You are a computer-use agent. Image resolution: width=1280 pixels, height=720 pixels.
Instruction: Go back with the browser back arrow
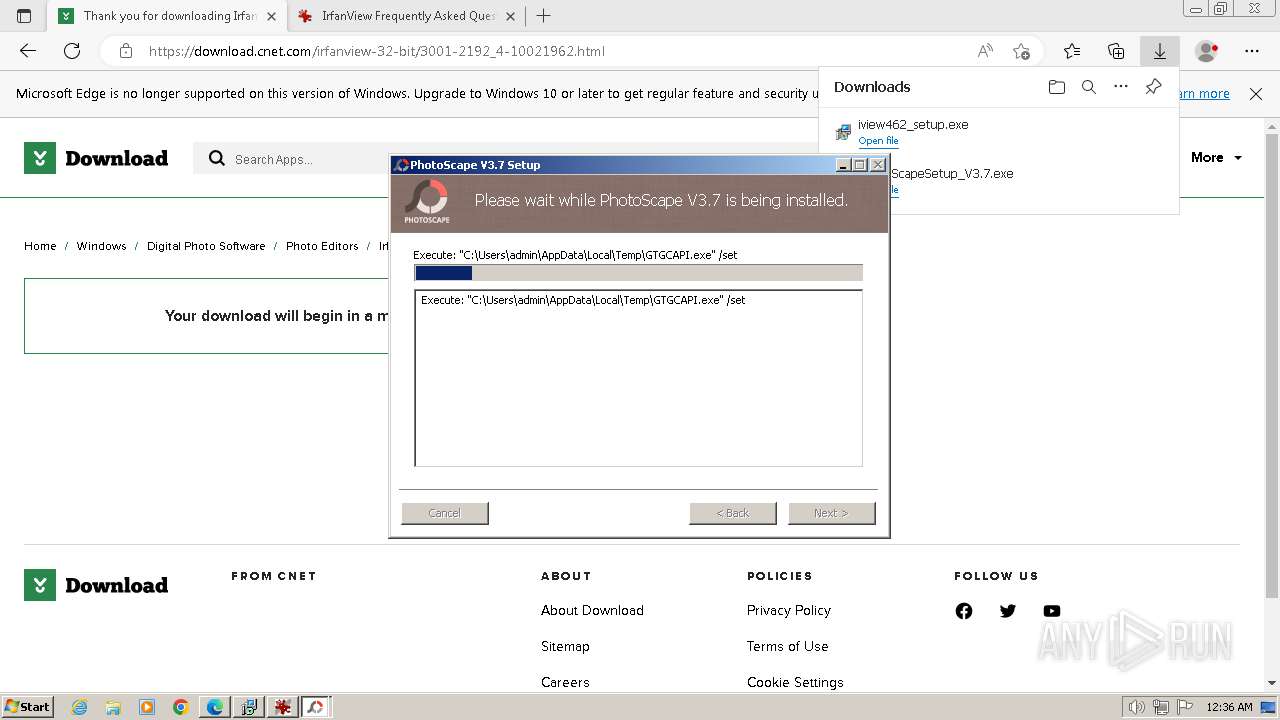click(28, 51)
